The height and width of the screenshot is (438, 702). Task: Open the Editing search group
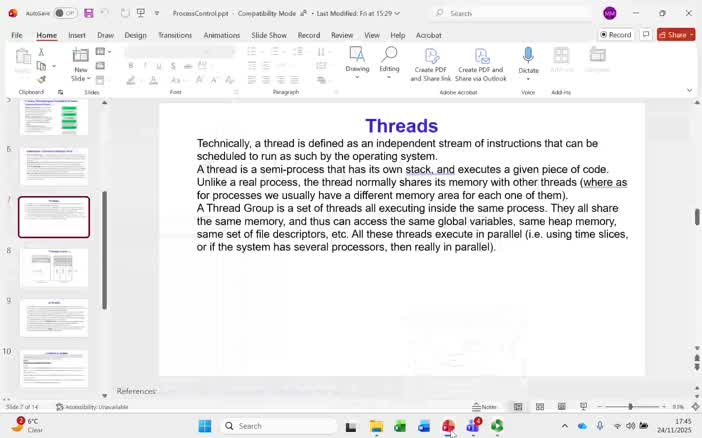click(389, 63)
